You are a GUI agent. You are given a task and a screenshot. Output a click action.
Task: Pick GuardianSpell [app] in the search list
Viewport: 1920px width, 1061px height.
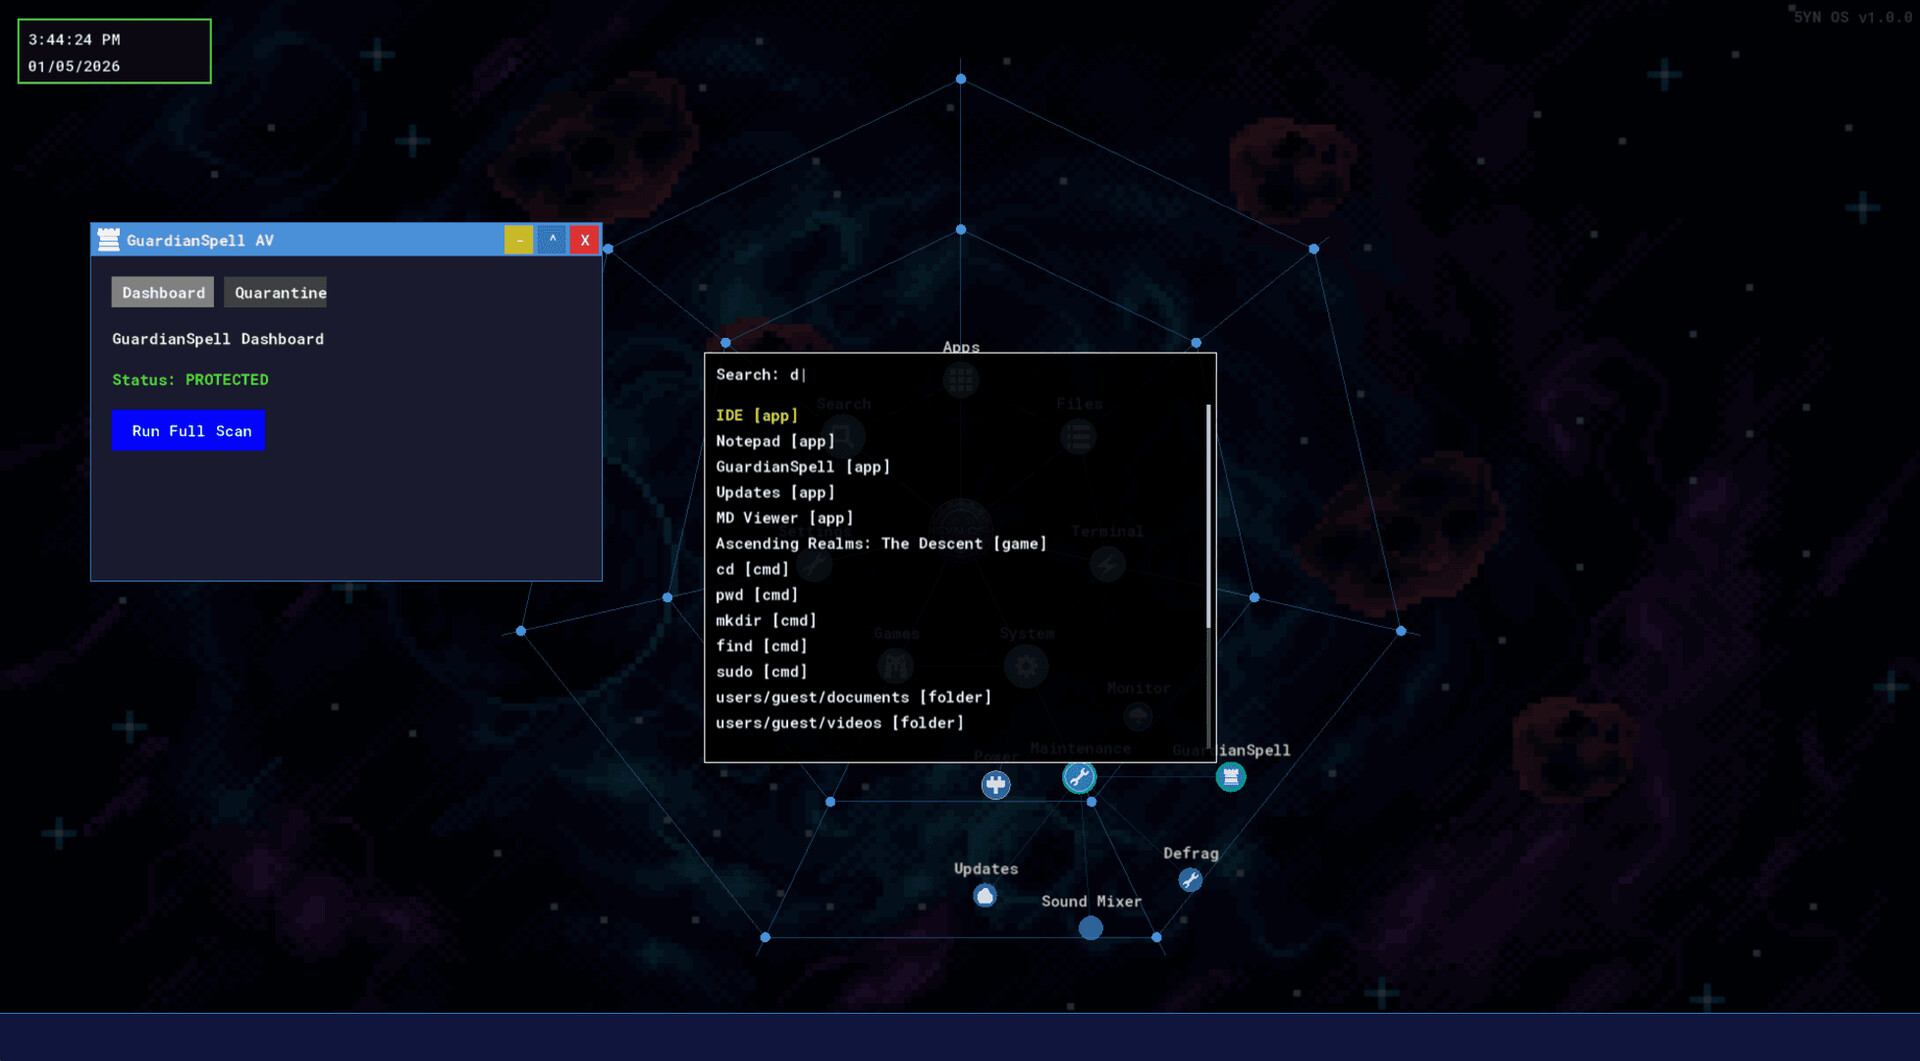(x=803, y=467)
